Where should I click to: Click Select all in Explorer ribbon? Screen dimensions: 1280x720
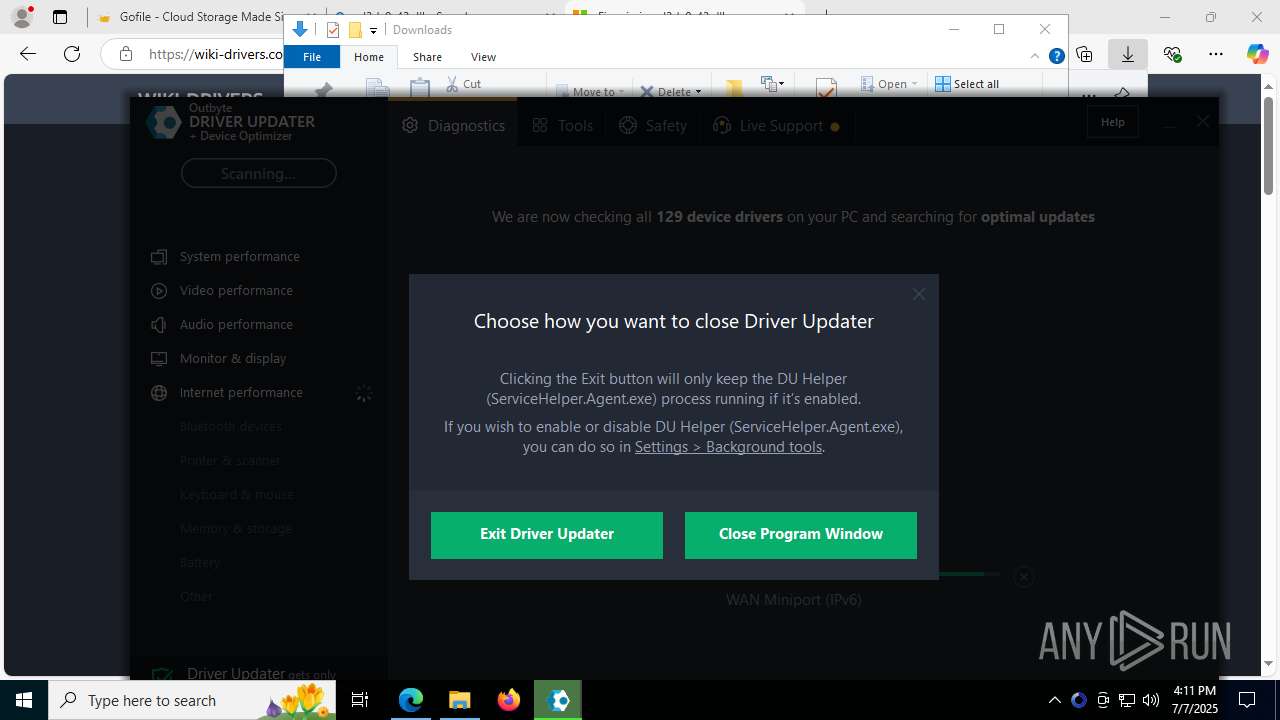[x=967, y=84]
